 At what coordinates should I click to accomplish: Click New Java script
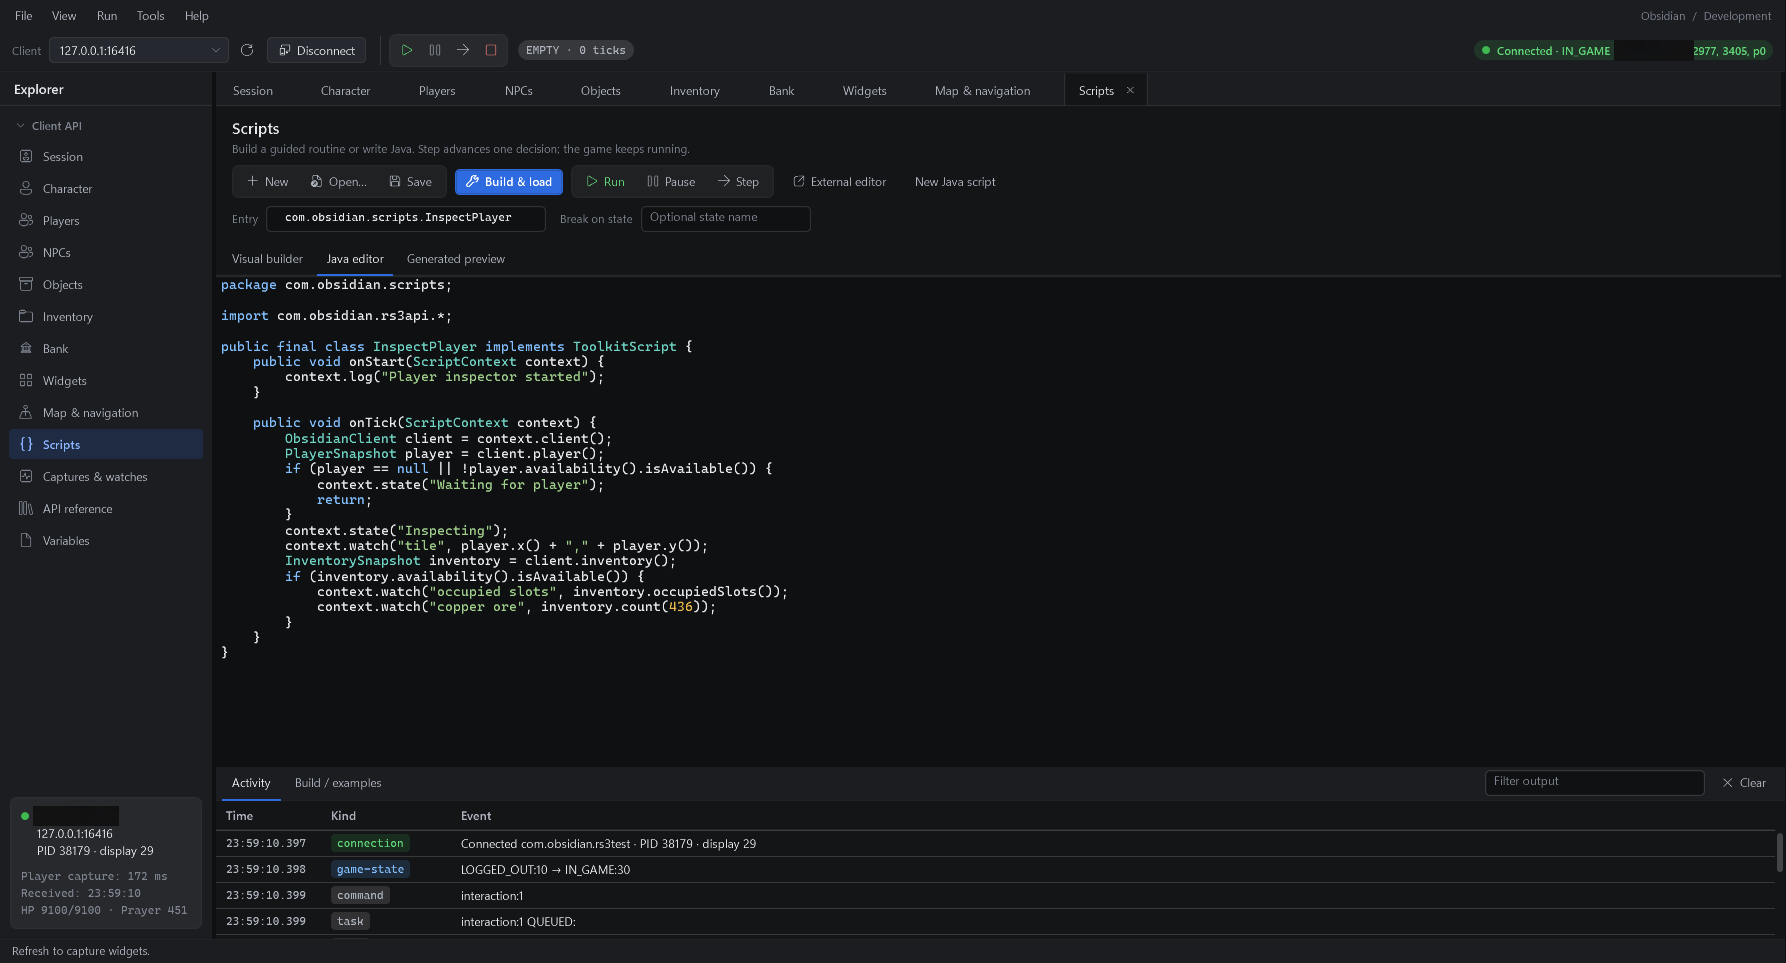tap(955, 182)
